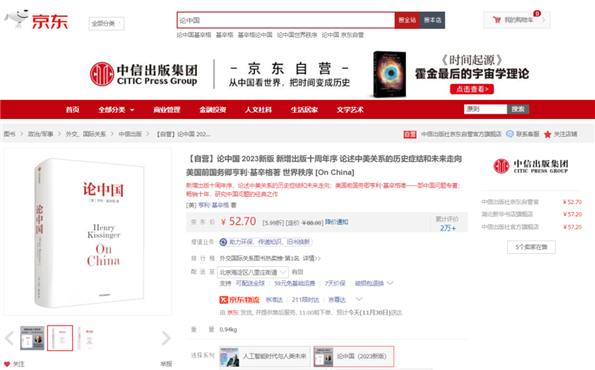
Task: Click the 破损包退换 link
Action: [369, 283]
